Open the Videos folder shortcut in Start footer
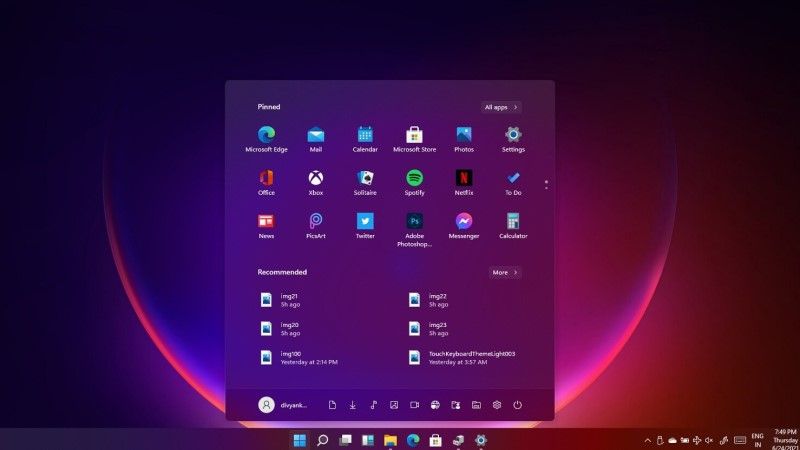Viewport: 800px width, 450px height. click(414, 405)
